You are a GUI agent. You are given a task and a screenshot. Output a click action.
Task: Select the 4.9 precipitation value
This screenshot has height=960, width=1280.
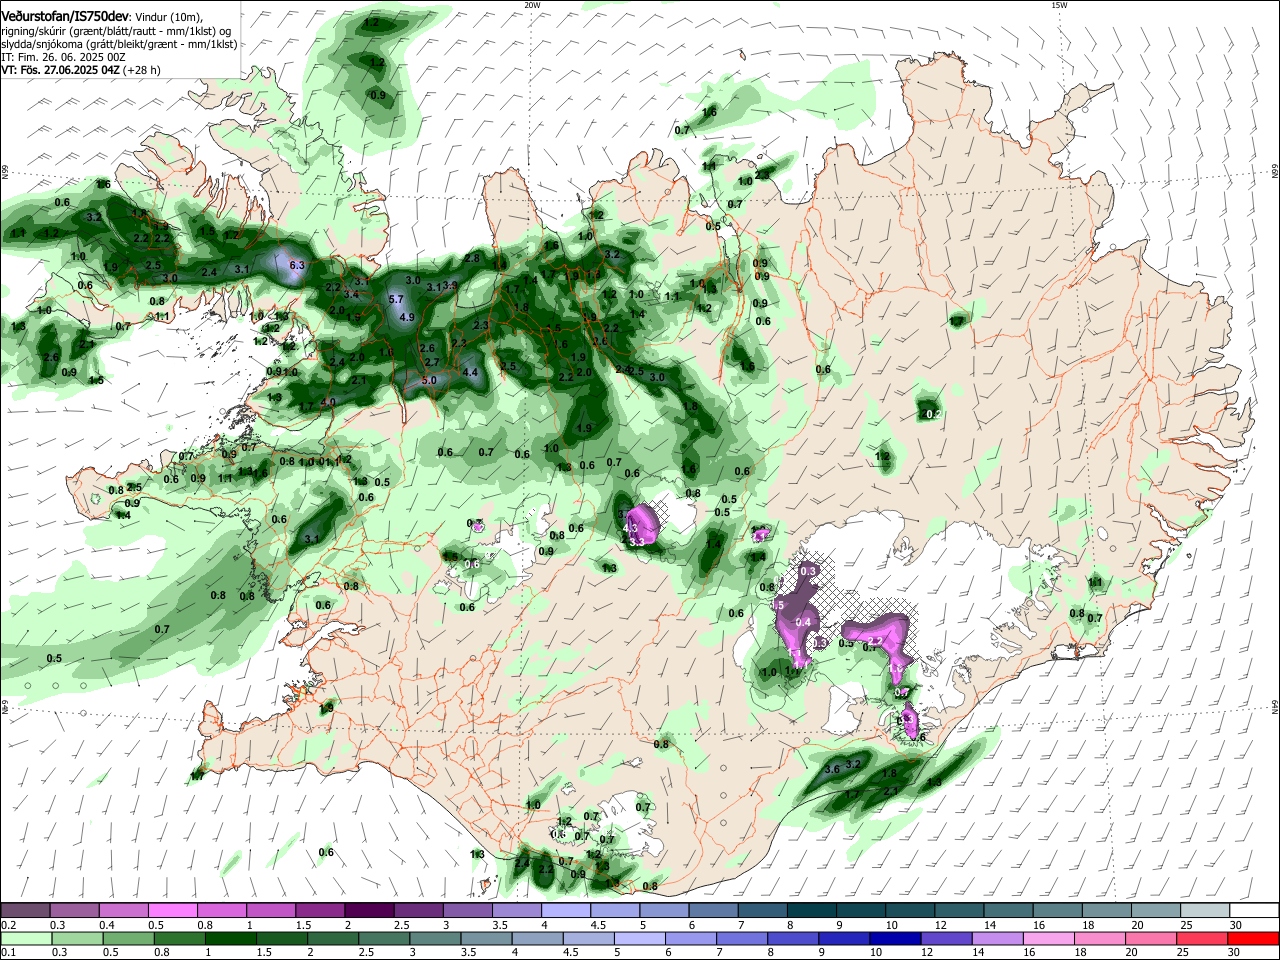pyautogui.click(x=406, y=317)
